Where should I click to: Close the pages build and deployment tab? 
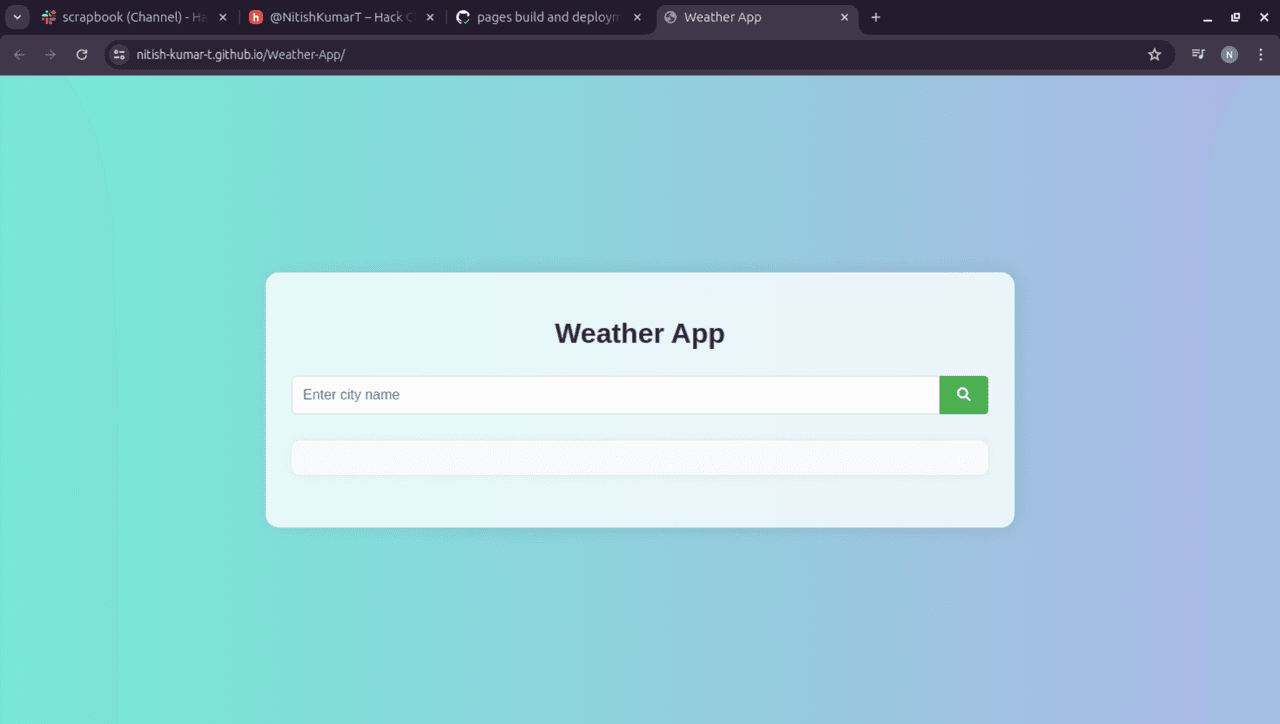(x=637, y=17)
